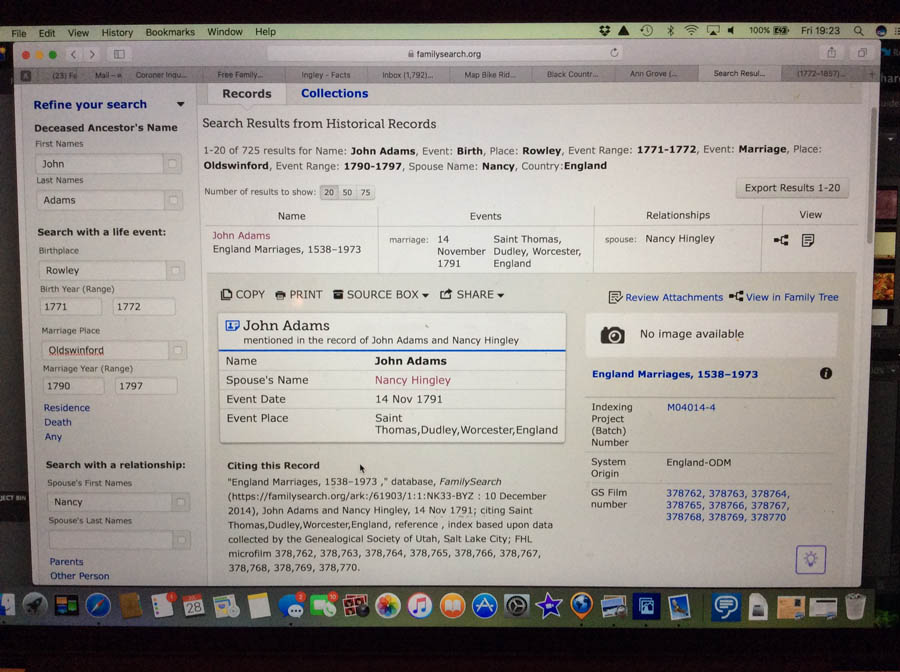
Task: Toggle exact-match checkbox beside Marriage Place field
Action: [x=177, y=349]
